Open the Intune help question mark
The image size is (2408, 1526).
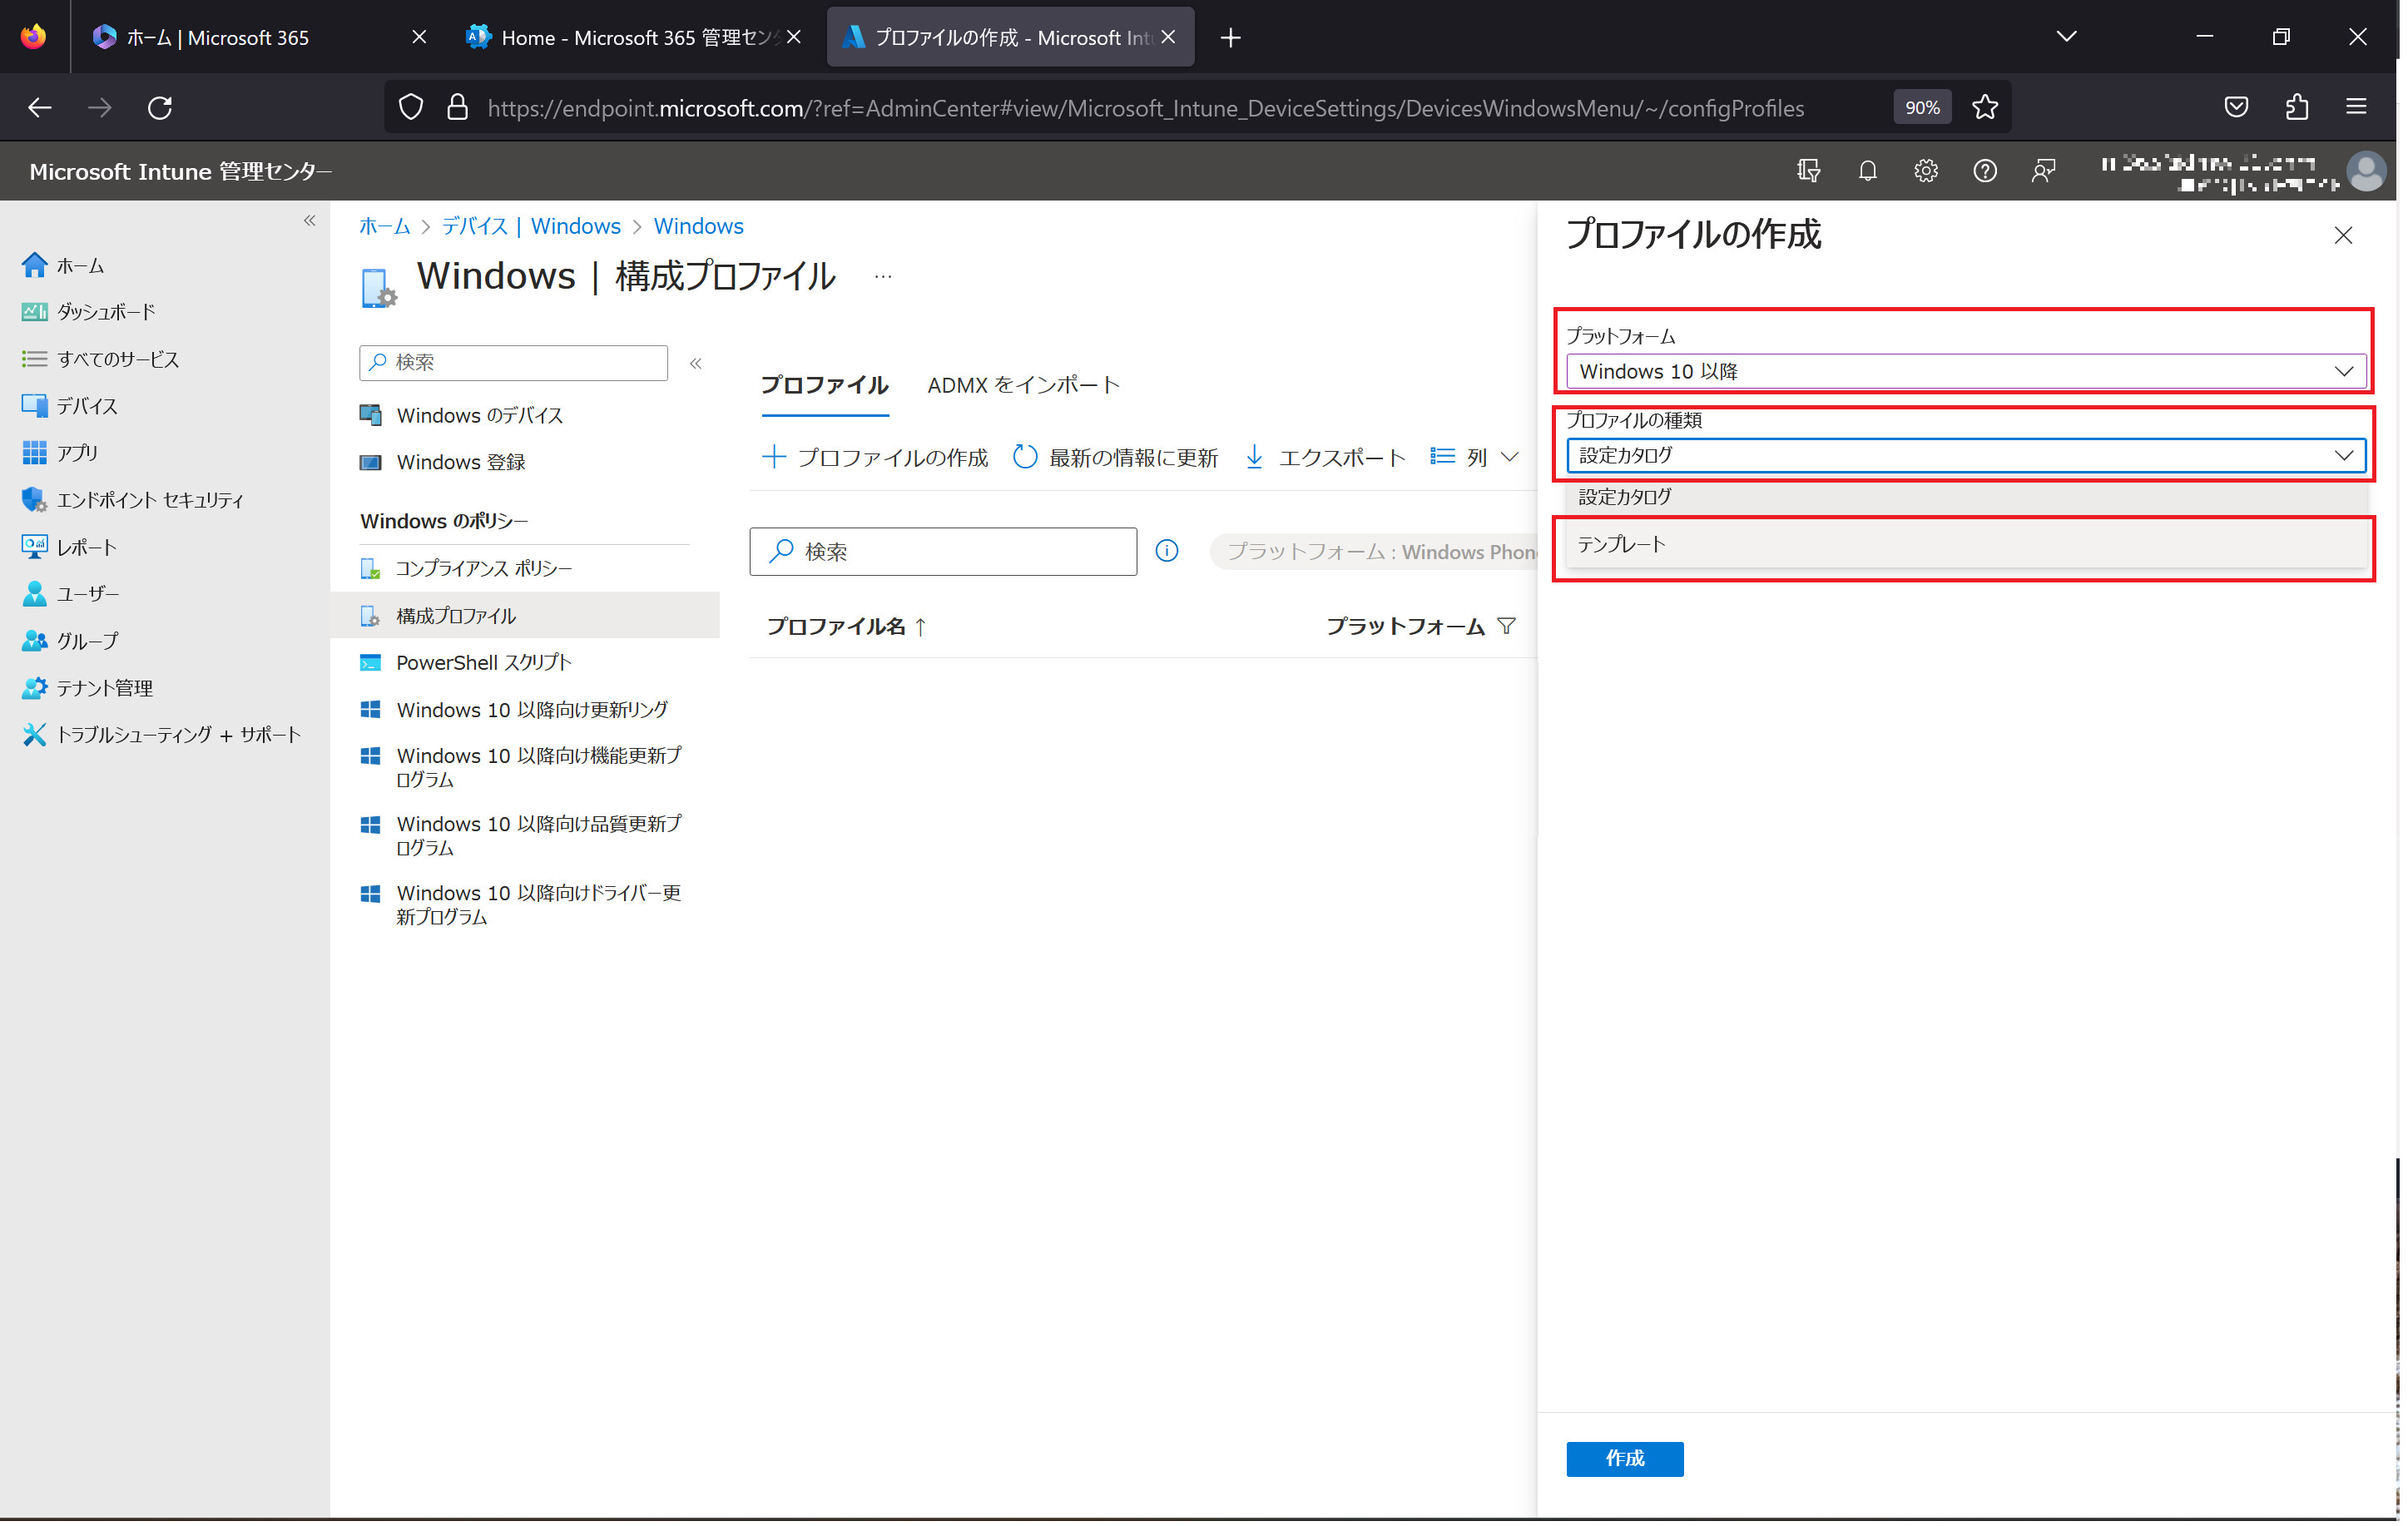(1985, 171)
